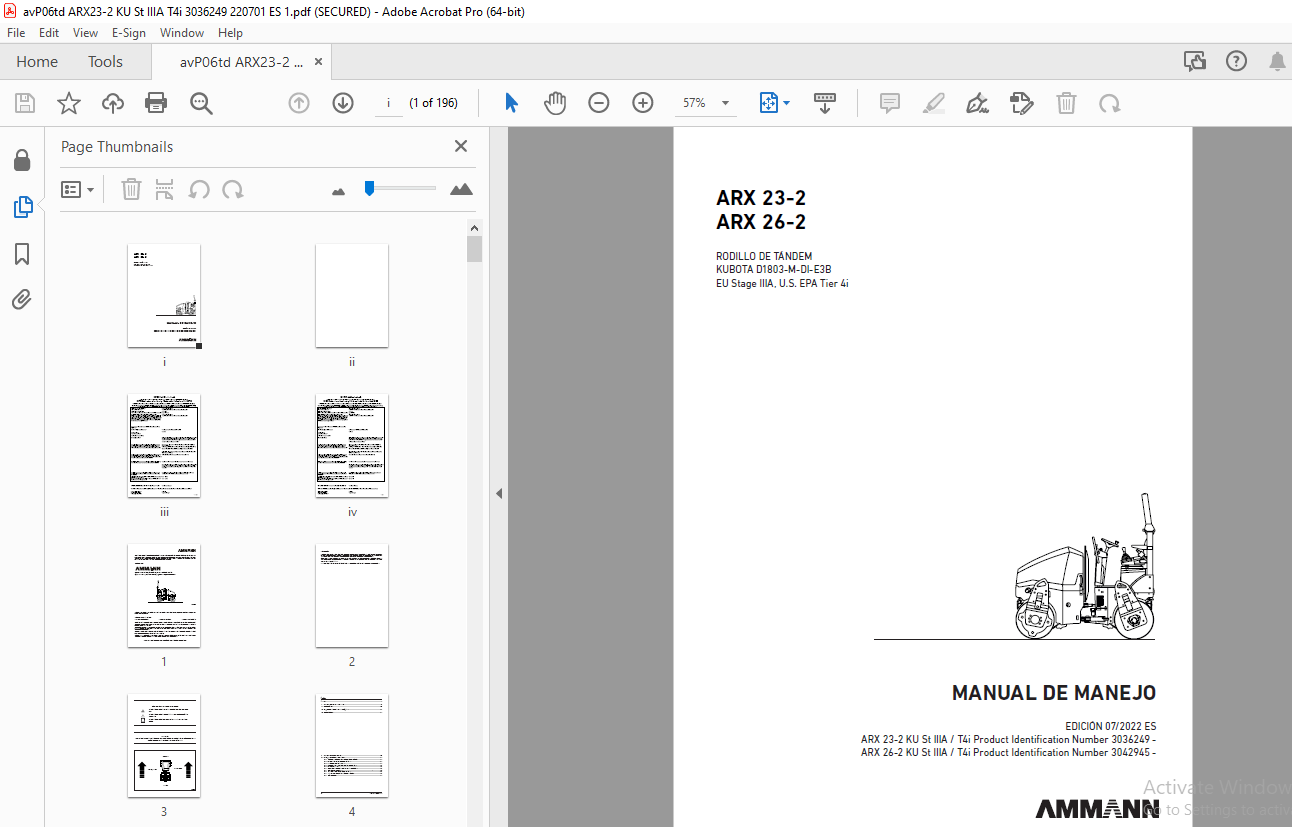The width and height of the screenshot is (1292, 827).
Task: Open the E-Sign menu
Action: 129,33
